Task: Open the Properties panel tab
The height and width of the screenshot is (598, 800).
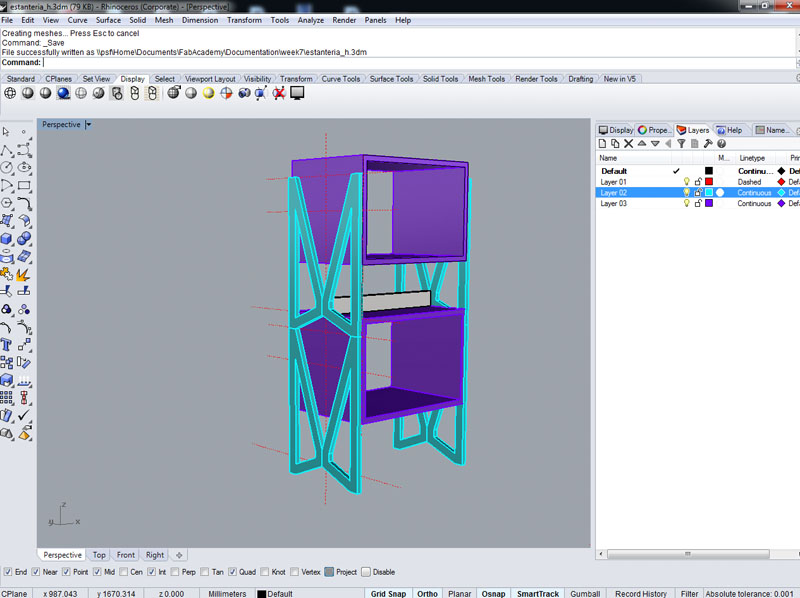Action: (654, 130)
